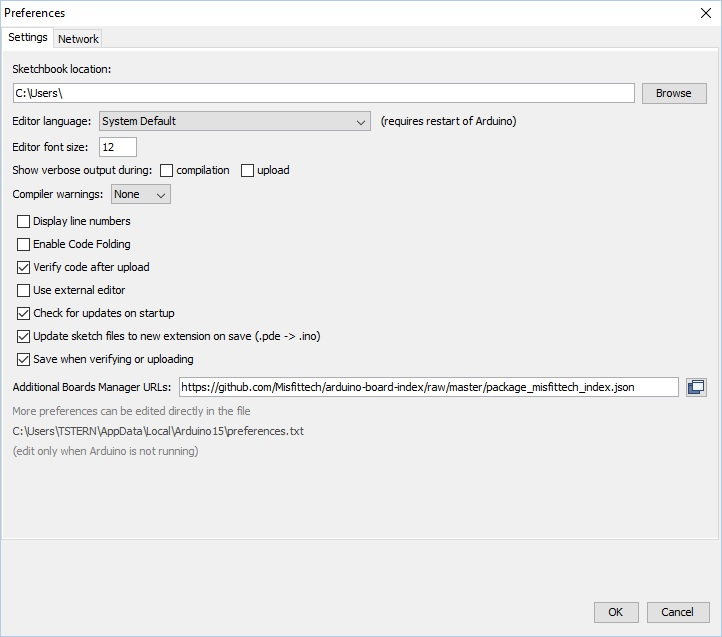Open the Compiler warnings dropdown

point(141,194)
